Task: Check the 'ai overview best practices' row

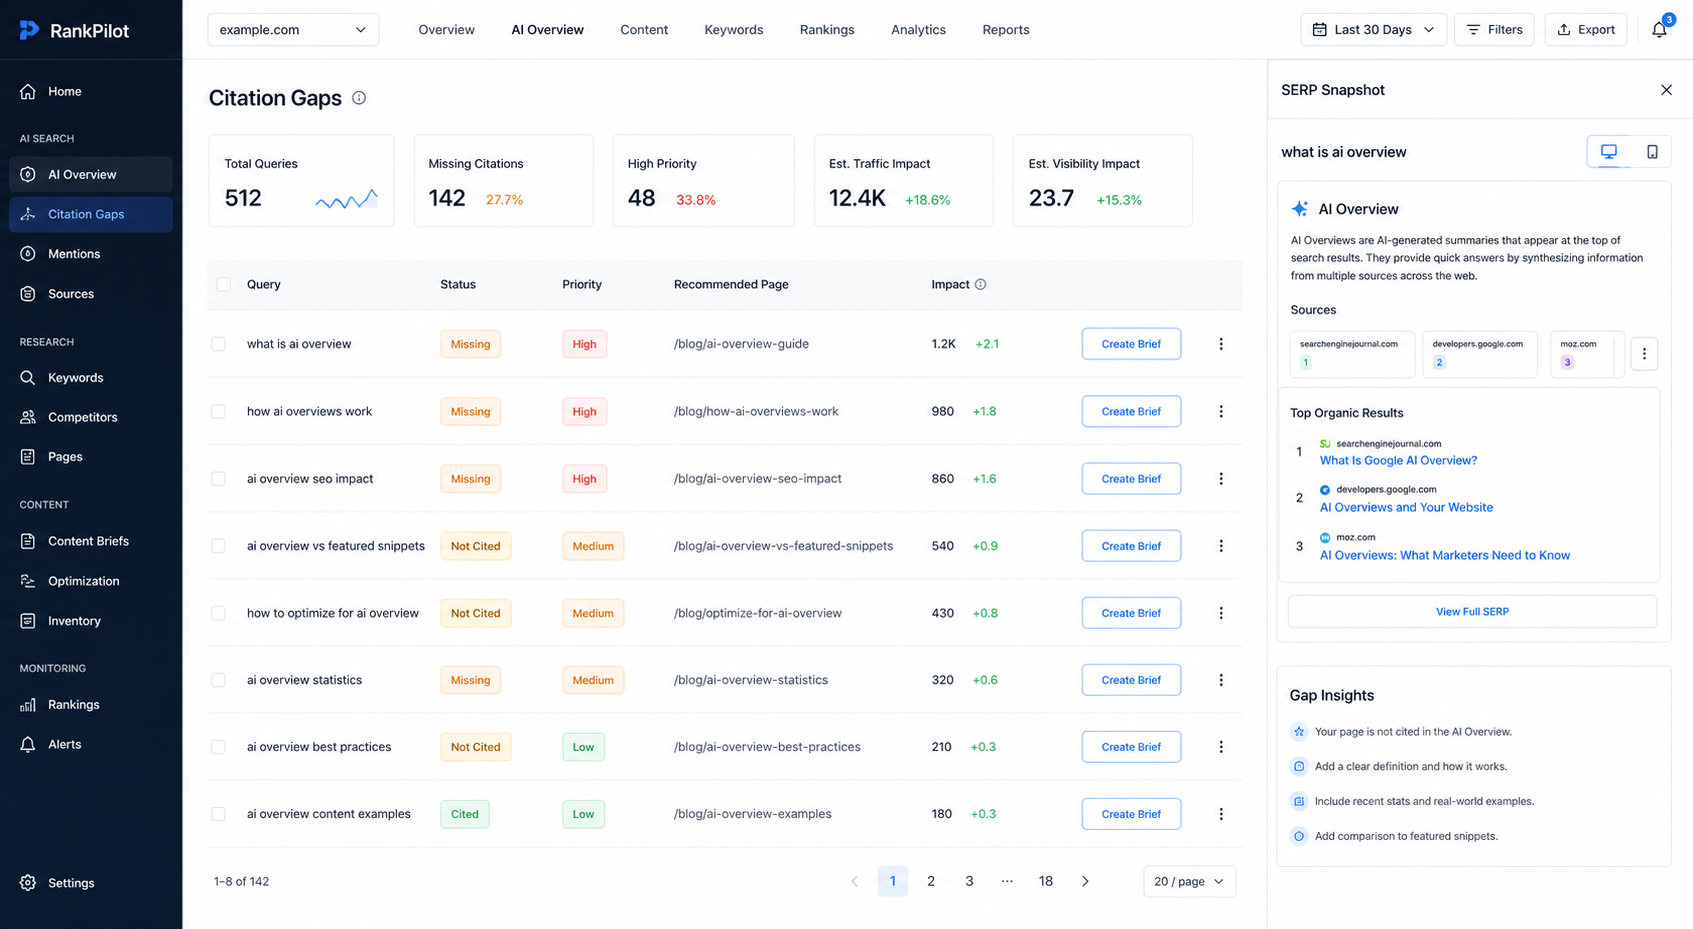Action: 218,747
